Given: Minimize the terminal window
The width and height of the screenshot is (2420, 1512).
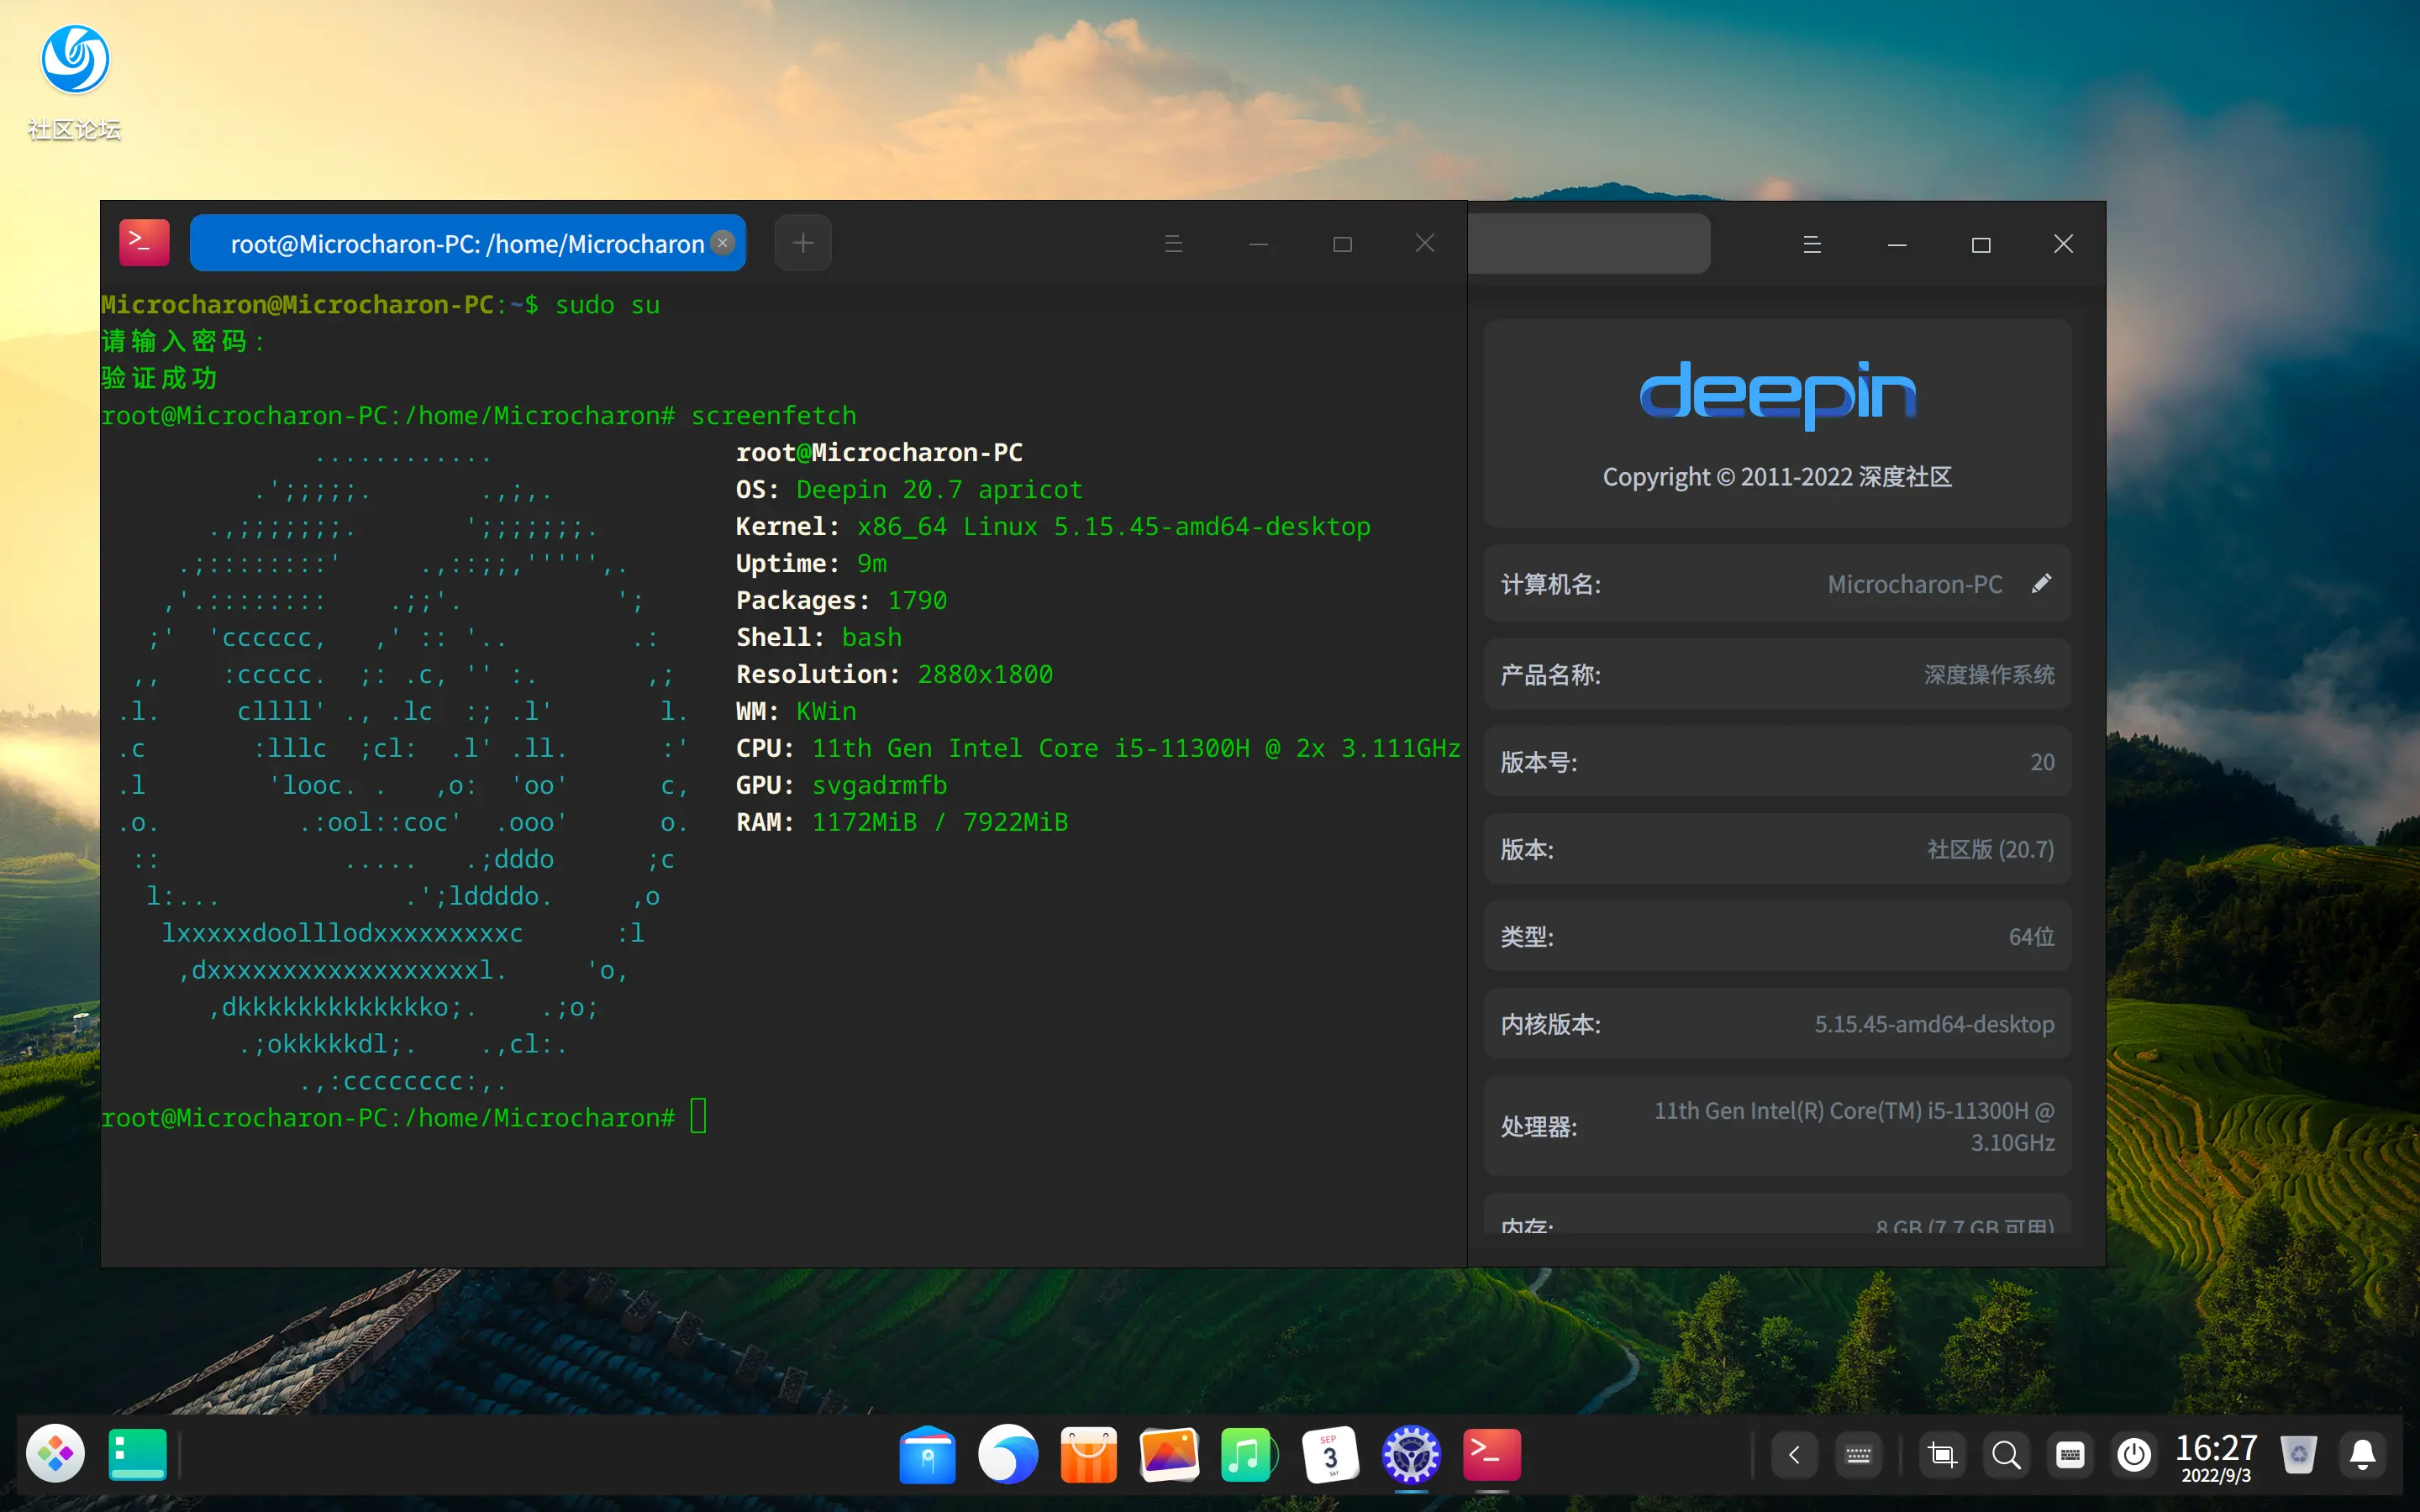Looking at the screenshot, I should pos(1259,243).
